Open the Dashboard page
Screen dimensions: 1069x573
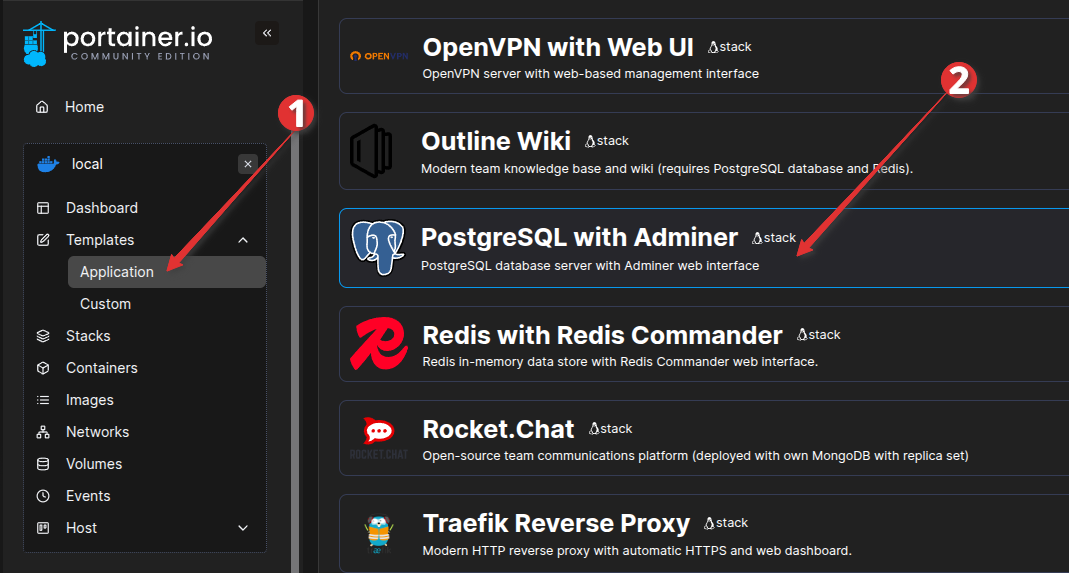coord(102,208)
